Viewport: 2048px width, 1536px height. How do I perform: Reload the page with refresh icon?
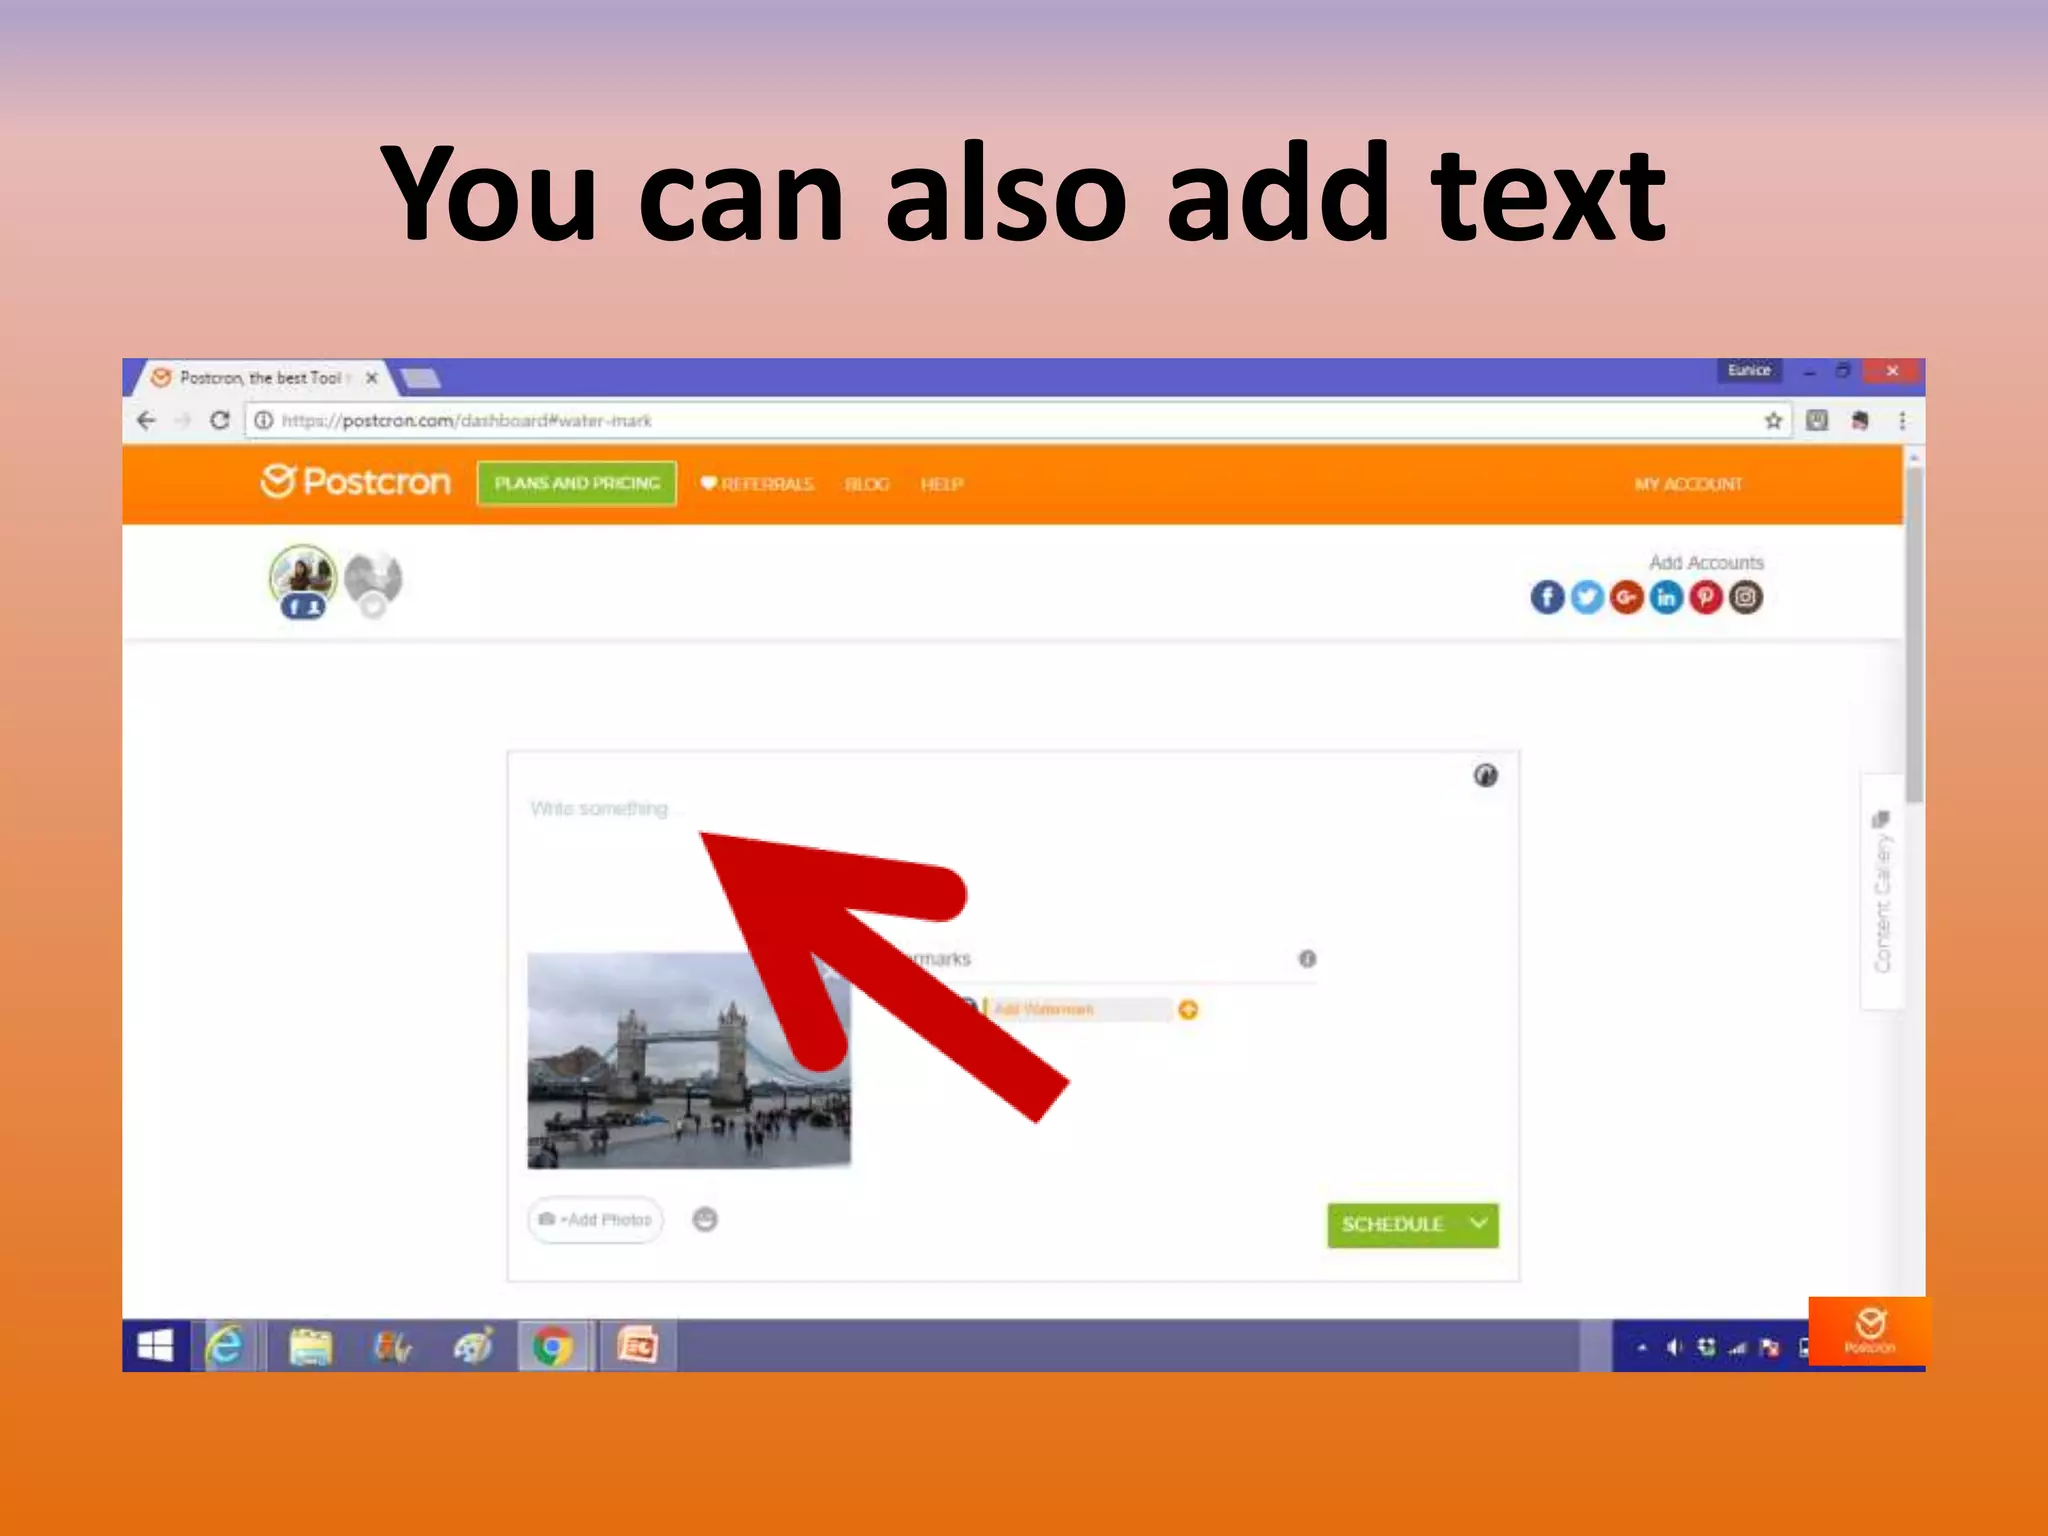[220, 421]
